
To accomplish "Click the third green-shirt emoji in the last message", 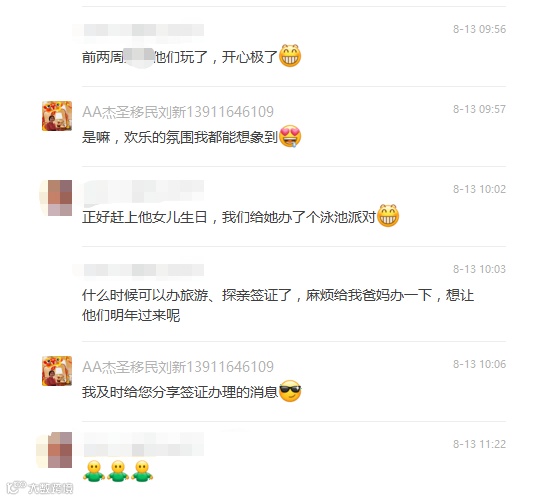I will 142,471.
